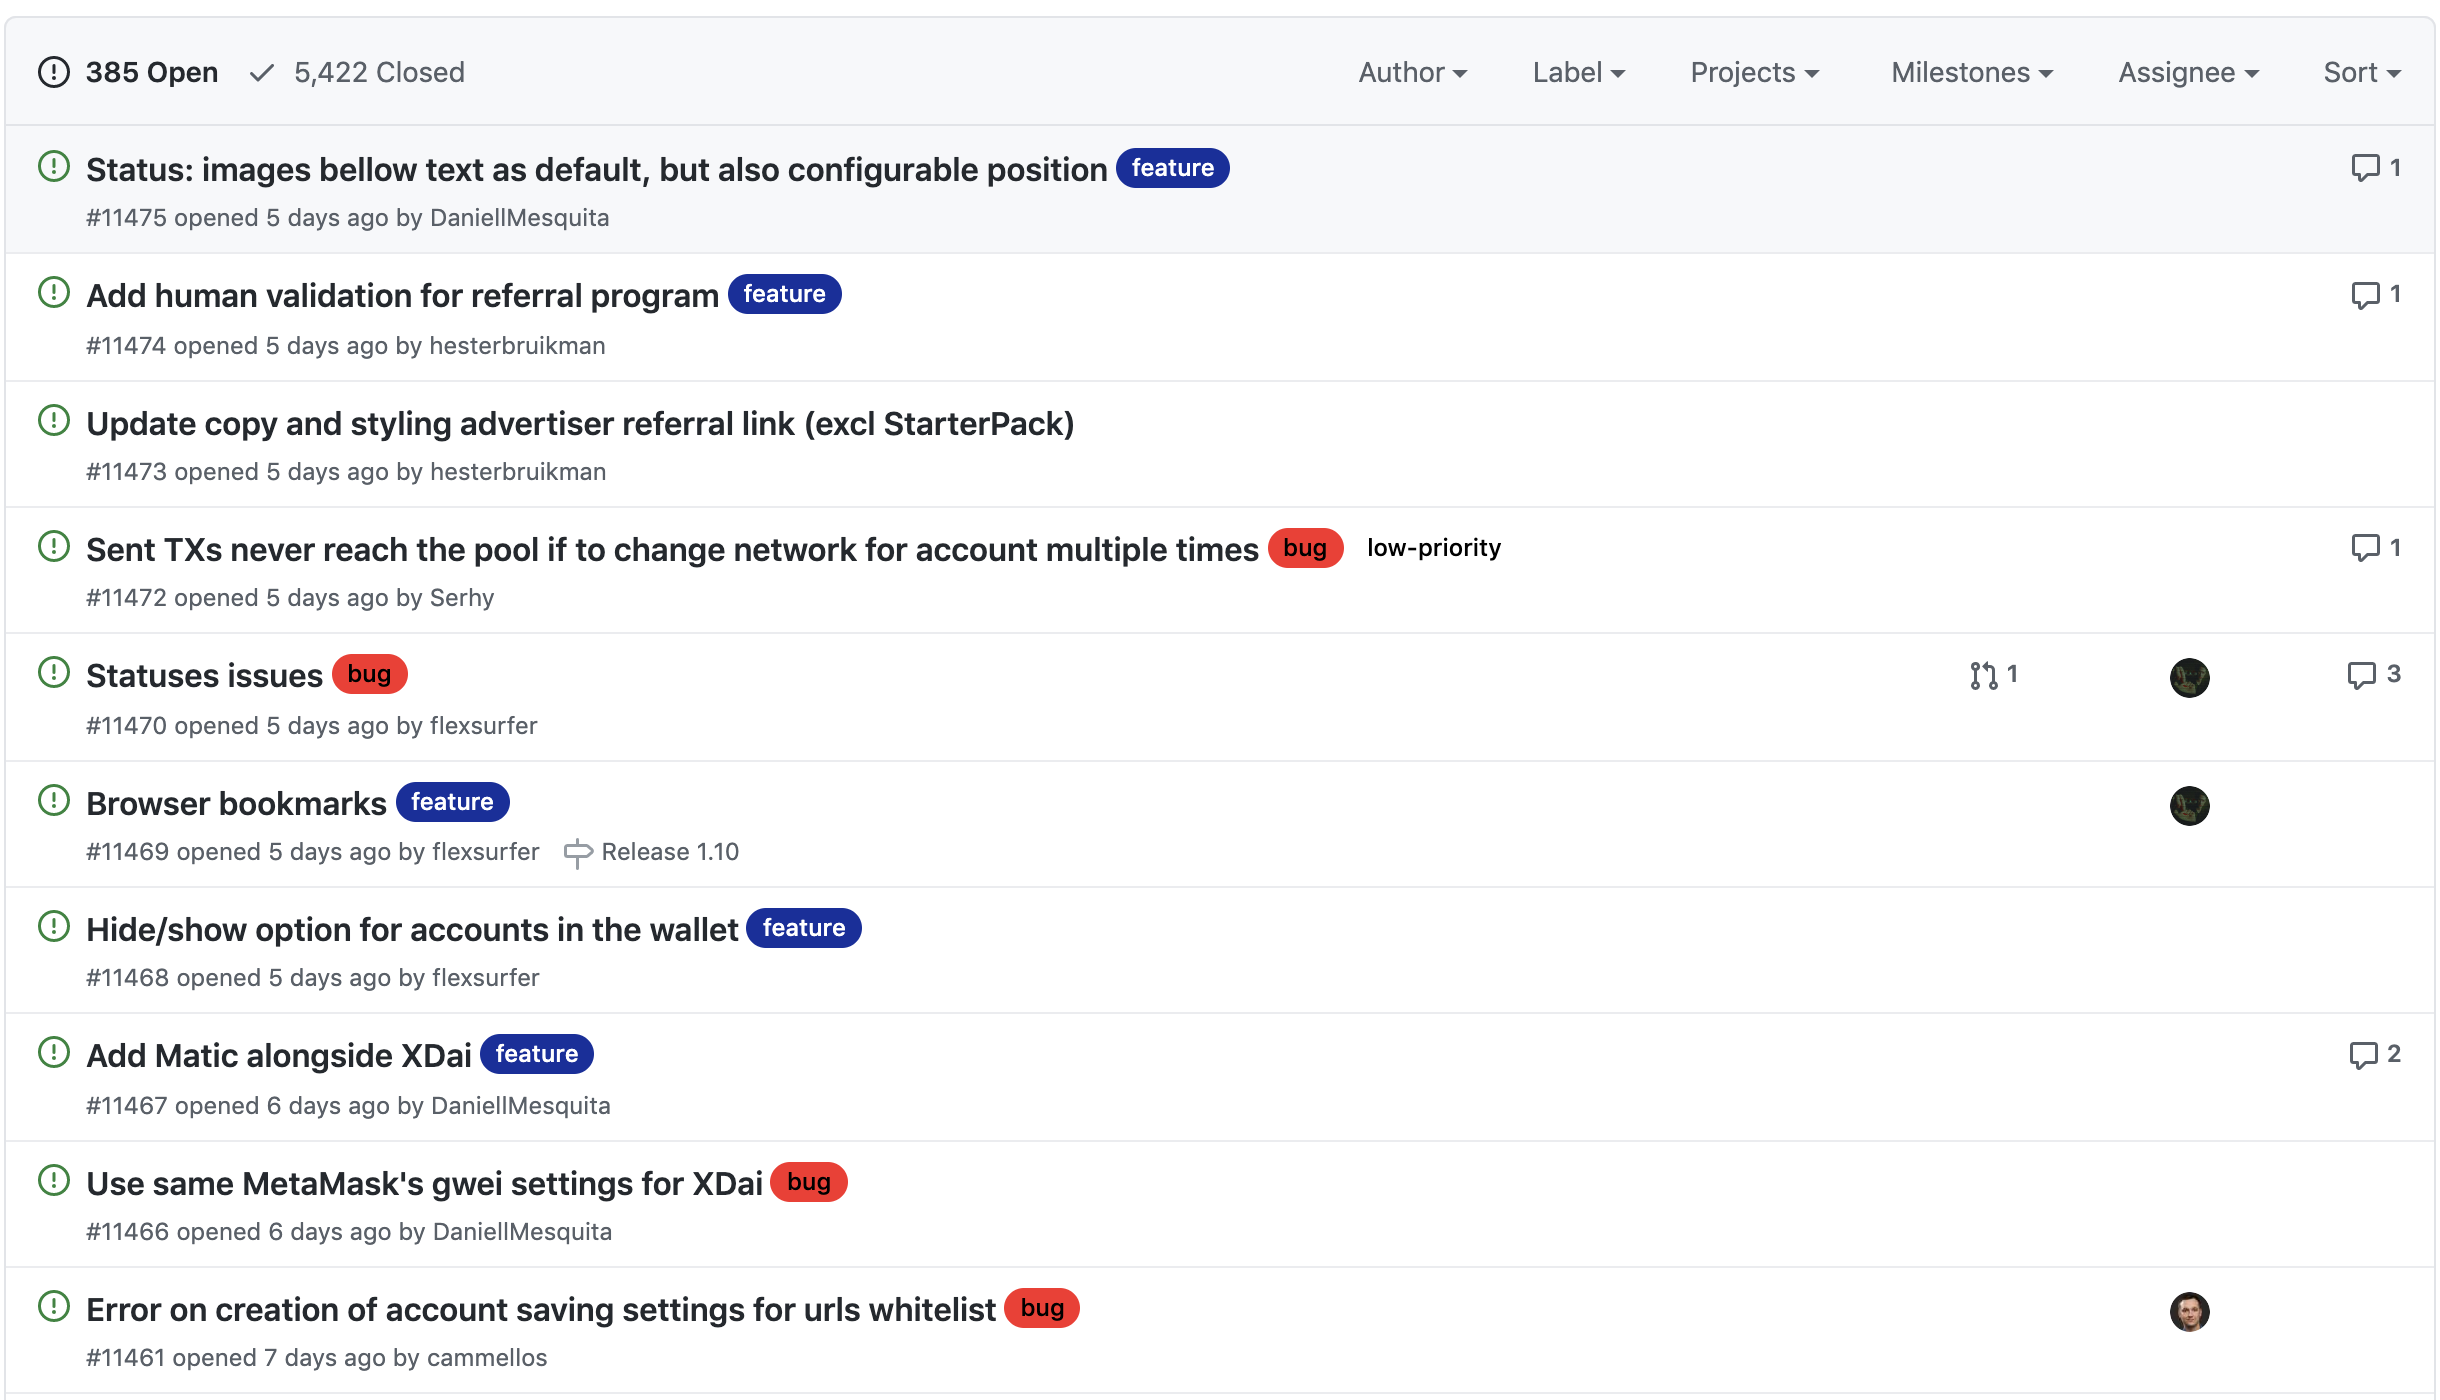Viewport: 2440px width, 1400px height.
Task: Open issue Hide/show option for accounts in wallet
Action: 412,930
